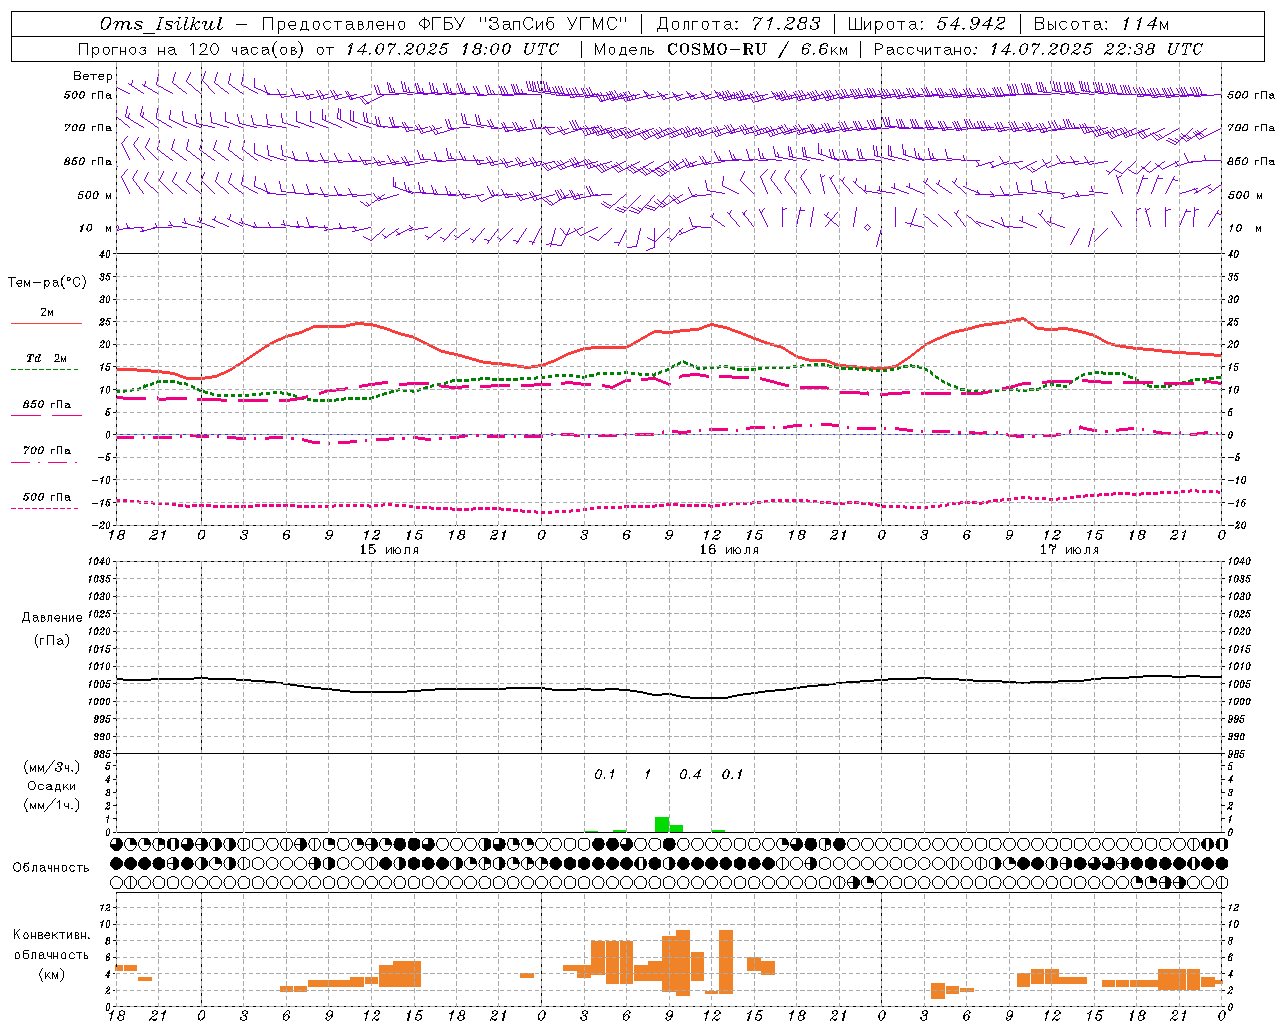Click the '16 июля' date label
The width and height of the screenshot is (1280, 1024).
729,550
